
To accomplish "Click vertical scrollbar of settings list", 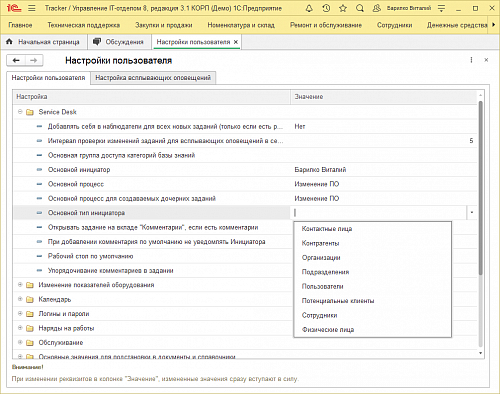I will coord(480,188).
